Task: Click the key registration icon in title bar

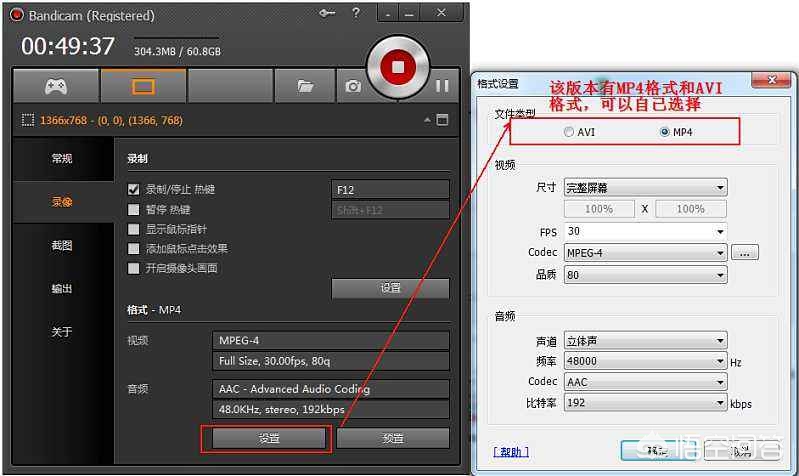Action: click(x=327, y=13)
